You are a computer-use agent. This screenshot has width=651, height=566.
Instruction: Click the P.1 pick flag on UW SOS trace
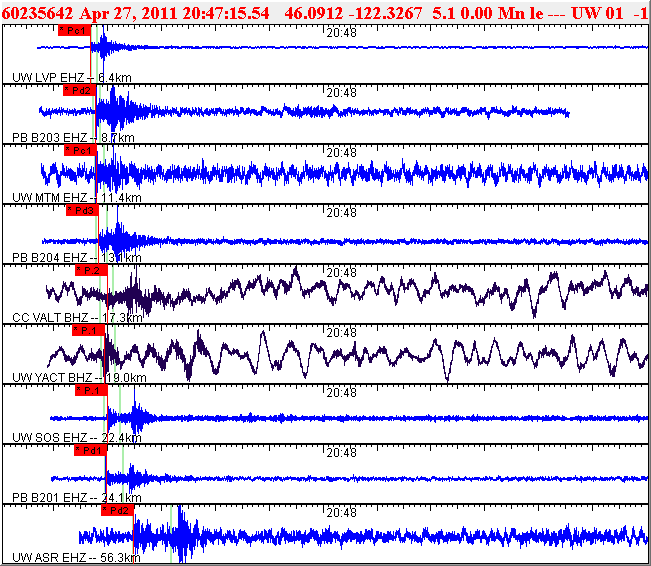pyautogui.click(x=91, y=390)
